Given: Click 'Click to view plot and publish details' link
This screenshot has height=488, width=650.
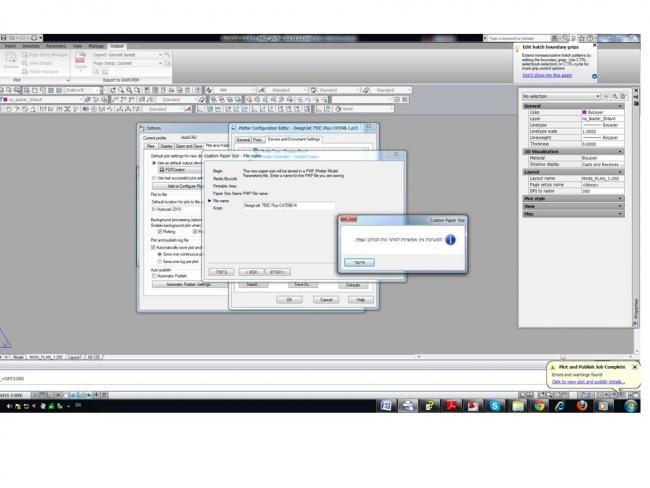Looking at the screenshot, I should coord(588,382).
